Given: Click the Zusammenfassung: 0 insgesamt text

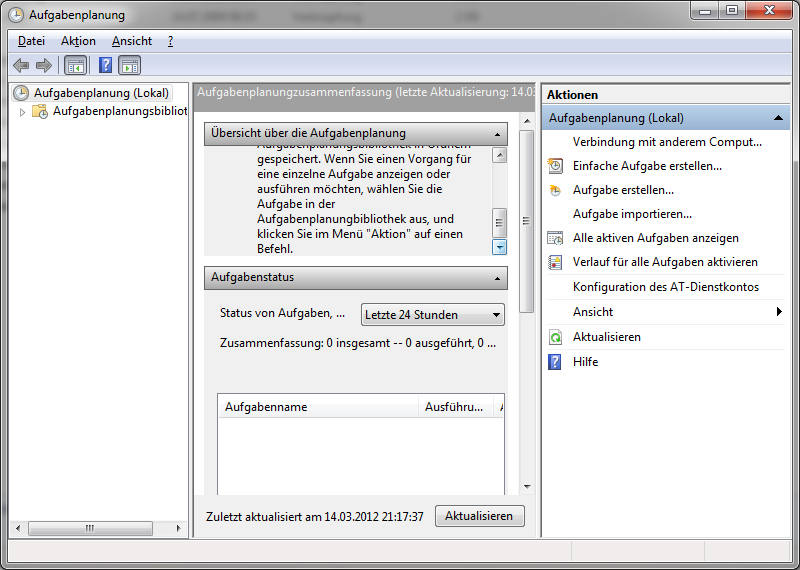Looking at the screenshot, I should [358, 343].
